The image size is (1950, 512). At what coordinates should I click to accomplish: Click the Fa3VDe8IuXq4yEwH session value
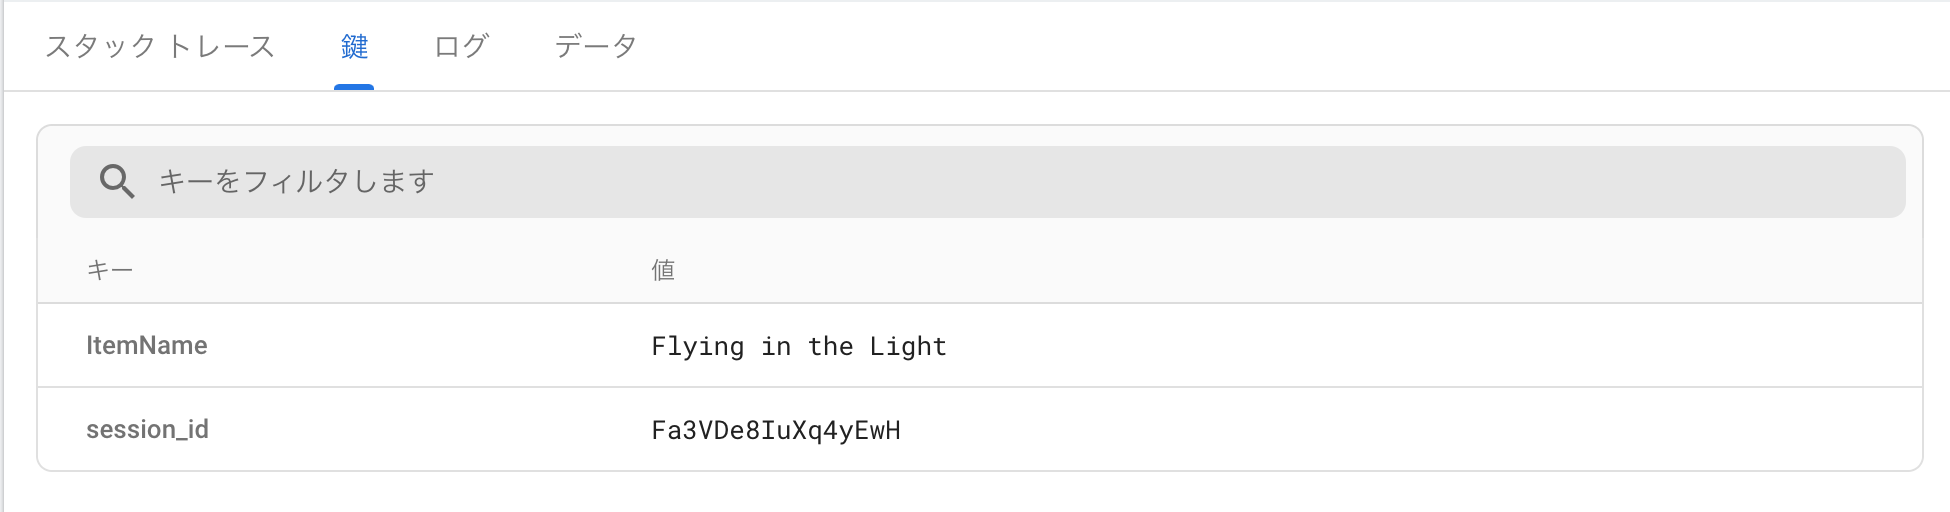[776, 431]
